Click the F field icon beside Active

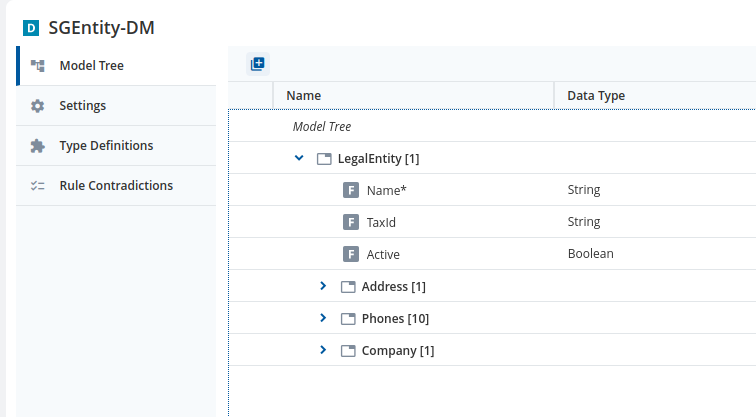(351, 254)
